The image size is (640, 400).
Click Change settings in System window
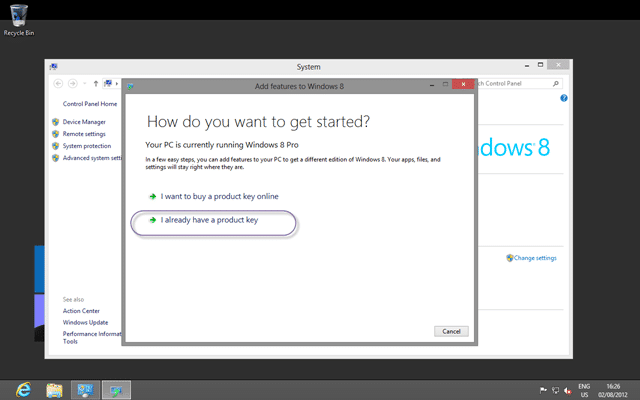click(535, 258)
